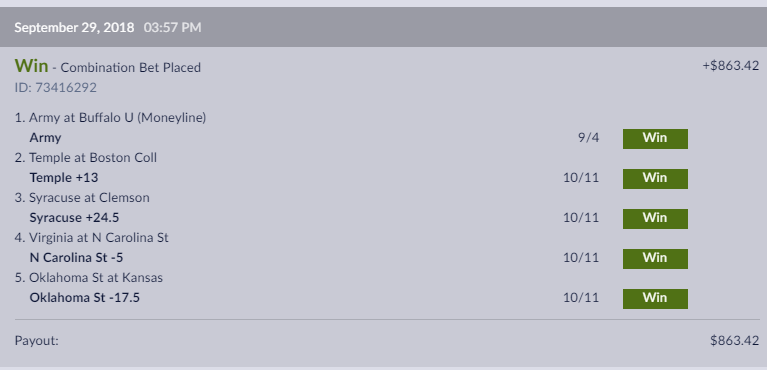The height and width of the screenshot is (370, 767).
Task: Open the Army at Buffalo U event
Action: click(117, 118)
